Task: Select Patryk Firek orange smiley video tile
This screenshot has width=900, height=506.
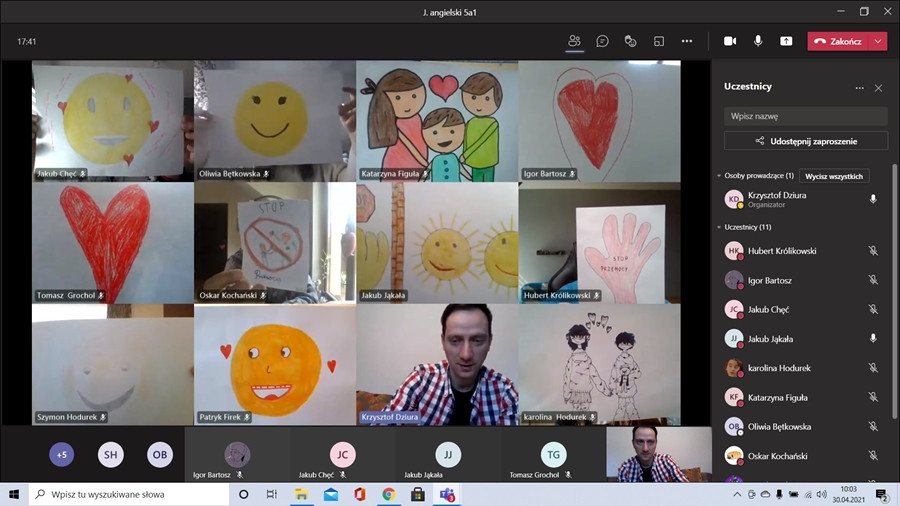Action: (275, 364)
